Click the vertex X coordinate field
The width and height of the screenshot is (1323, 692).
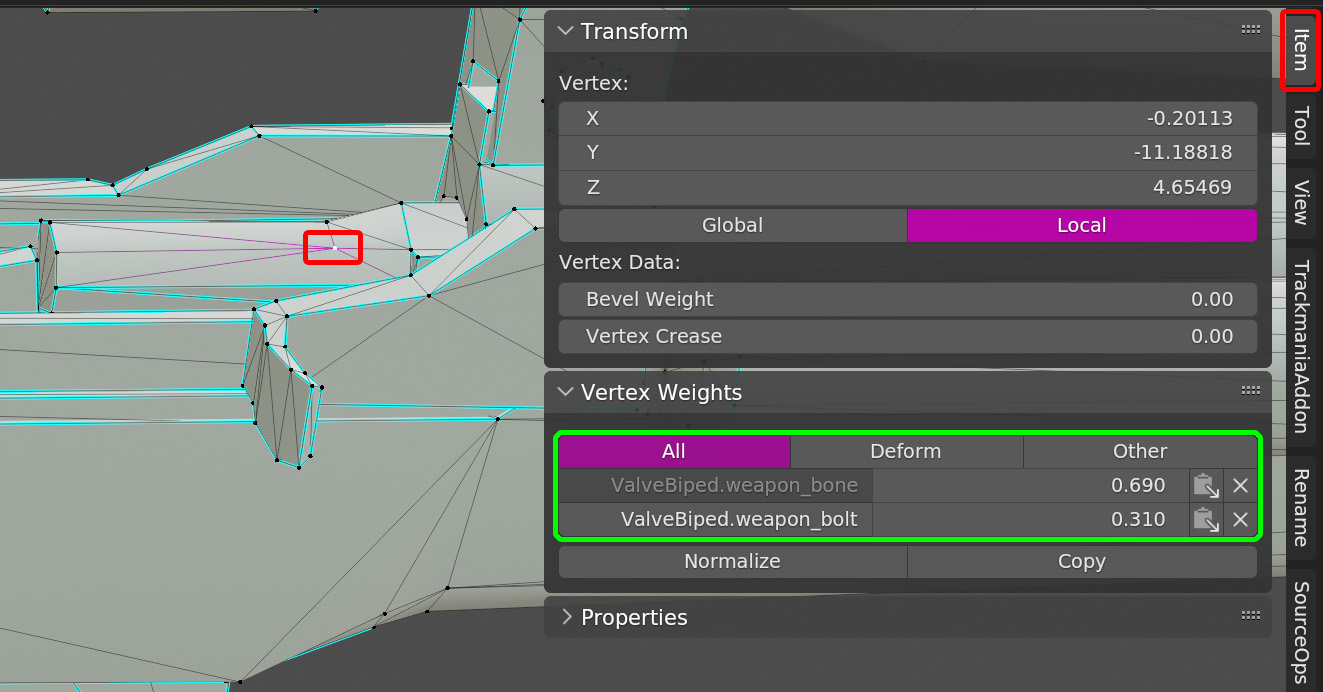point(908,118)
